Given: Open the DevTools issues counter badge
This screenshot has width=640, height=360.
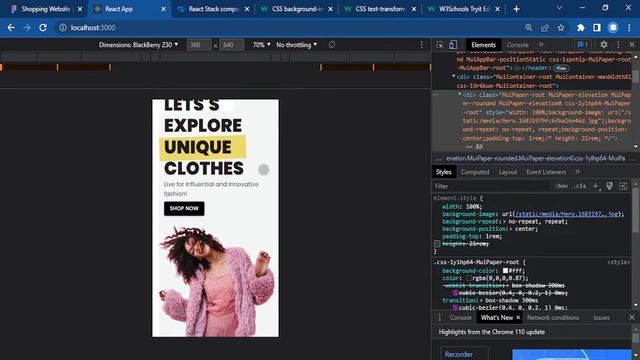Looking at the screenshot, I should click(x=582, y=44).
